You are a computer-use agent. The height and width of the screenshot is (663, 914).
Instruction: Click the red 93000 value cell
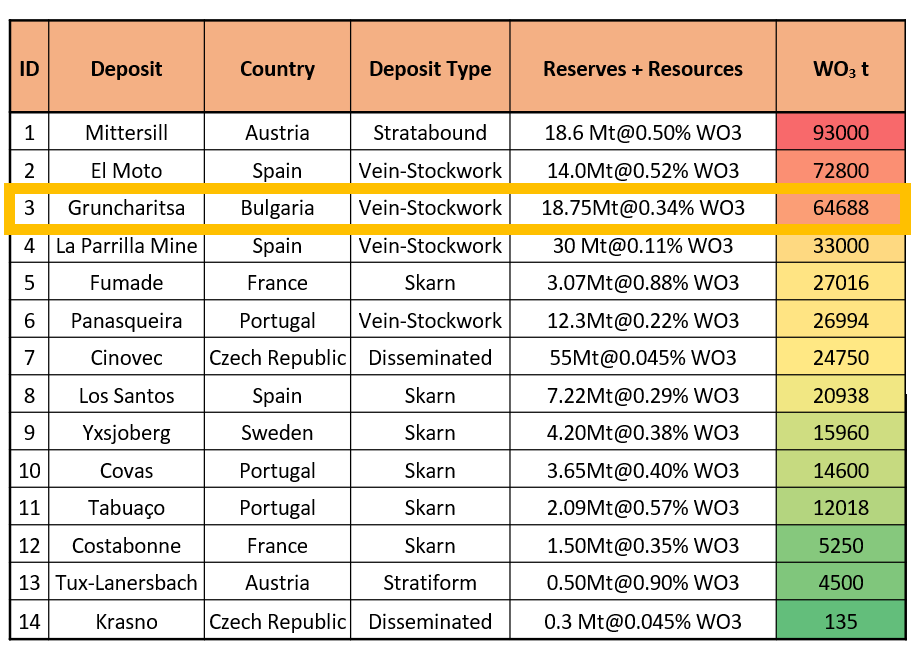(x=840, y=132)
